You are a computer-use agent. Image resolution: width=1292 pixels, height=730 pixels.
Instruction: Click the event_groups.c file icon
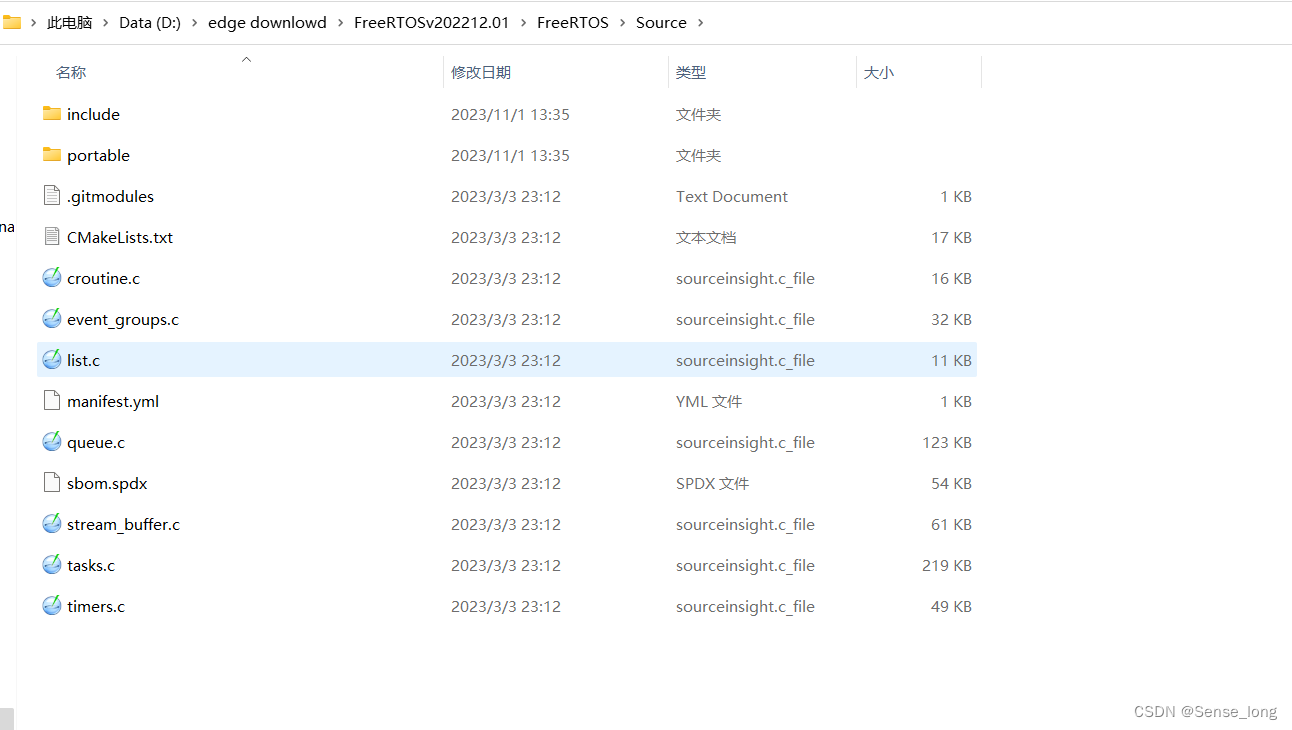tap(52, 318)
